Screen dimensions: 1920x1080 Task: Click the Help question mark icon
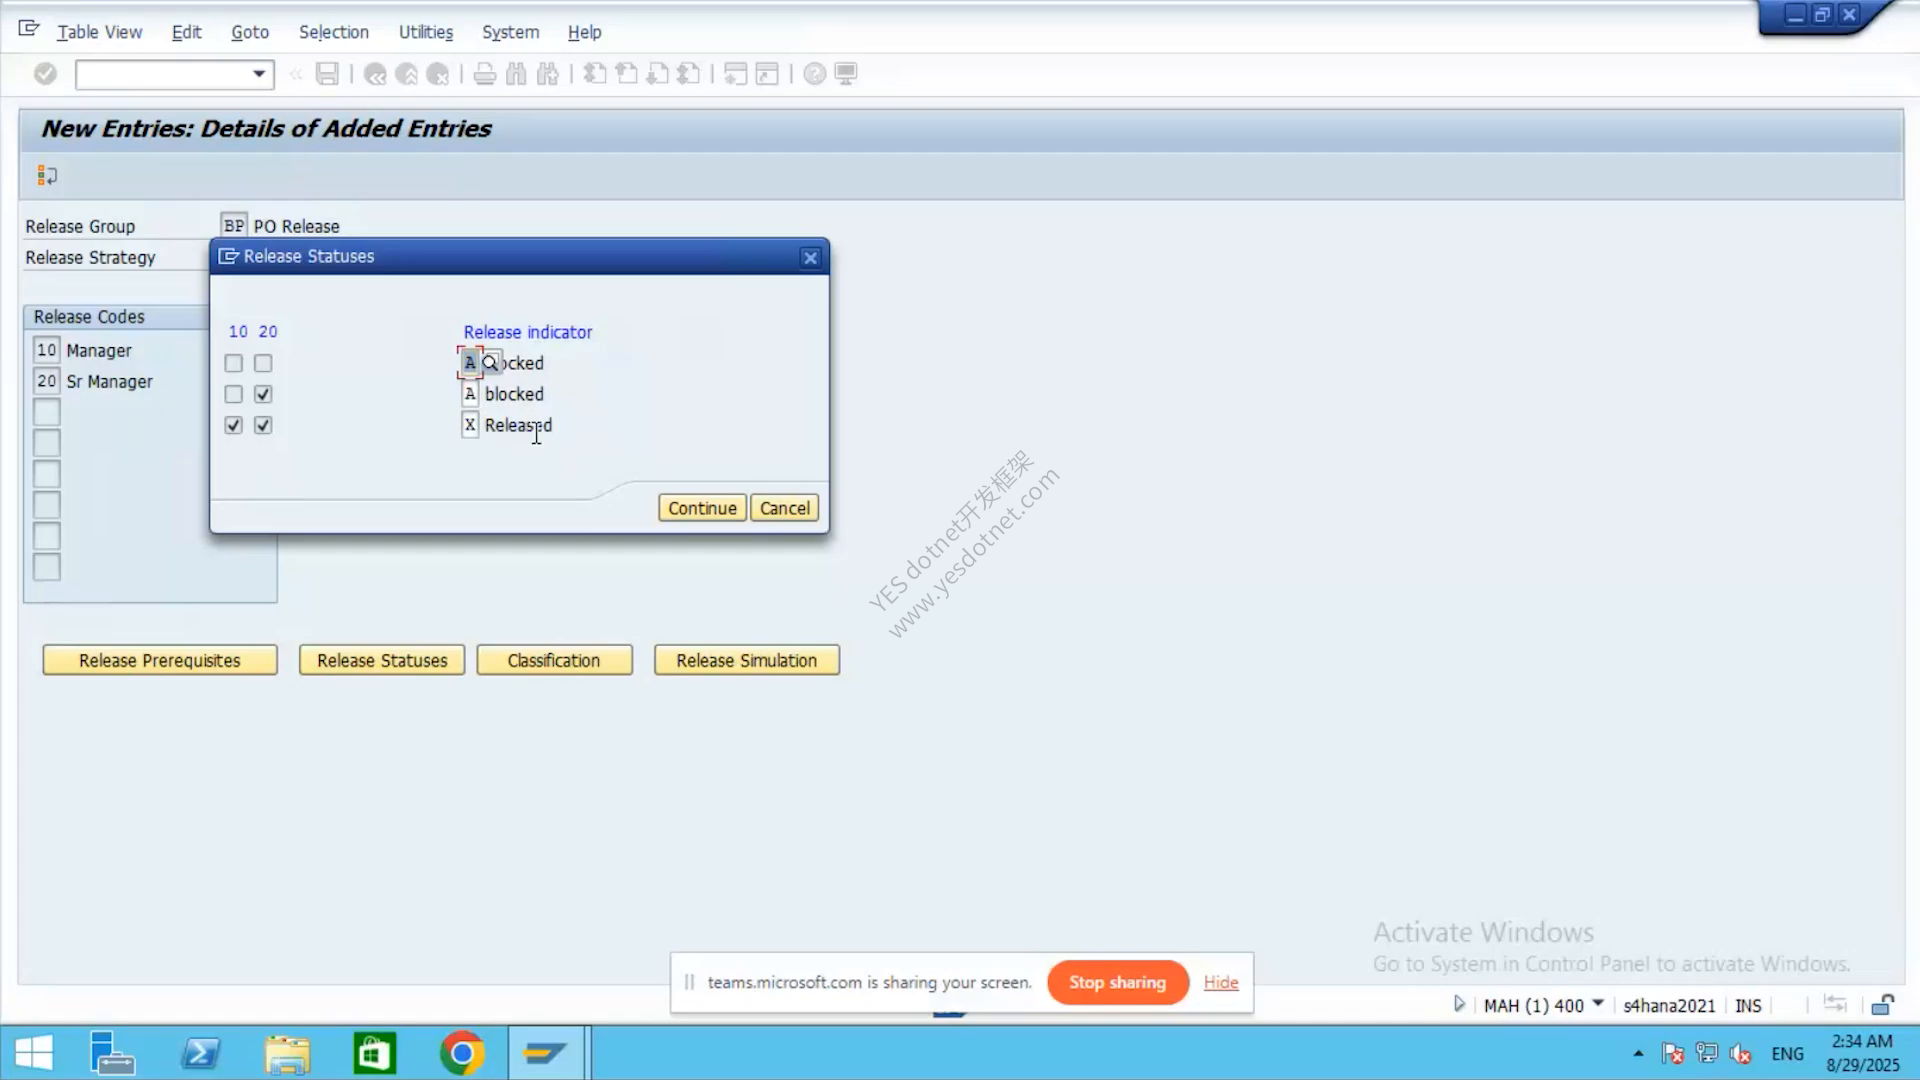tap(815, 74)
